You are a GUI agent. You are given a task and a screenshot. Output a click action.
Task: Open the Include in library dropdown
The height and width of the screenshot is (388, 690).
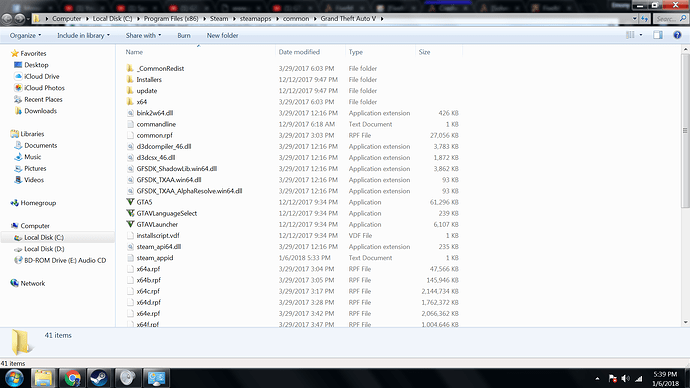pos(83,36)
